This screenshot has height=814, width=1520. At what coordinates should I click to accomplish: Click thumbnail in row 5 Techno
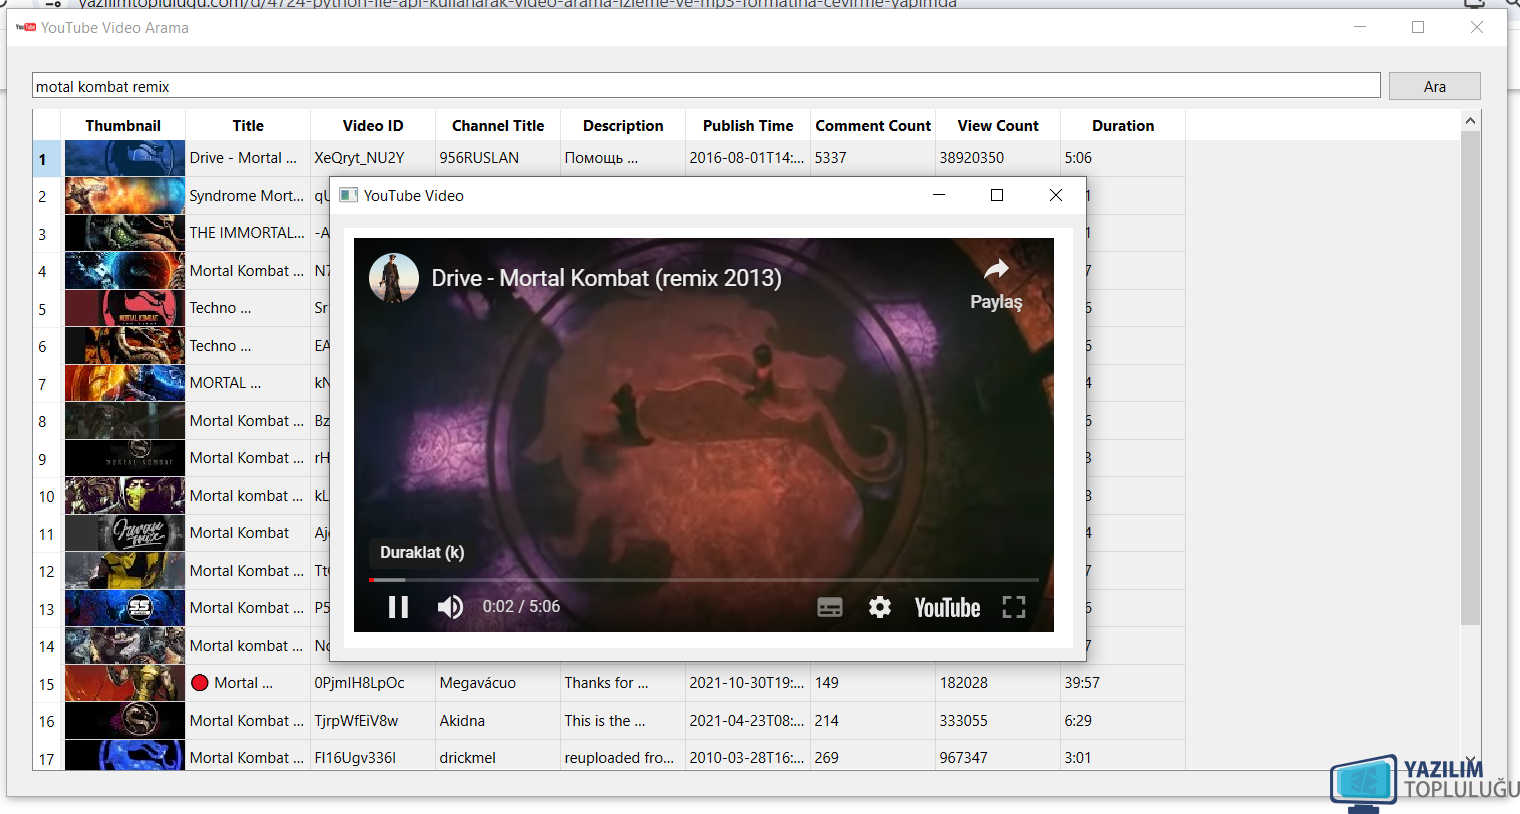[125, 308]
